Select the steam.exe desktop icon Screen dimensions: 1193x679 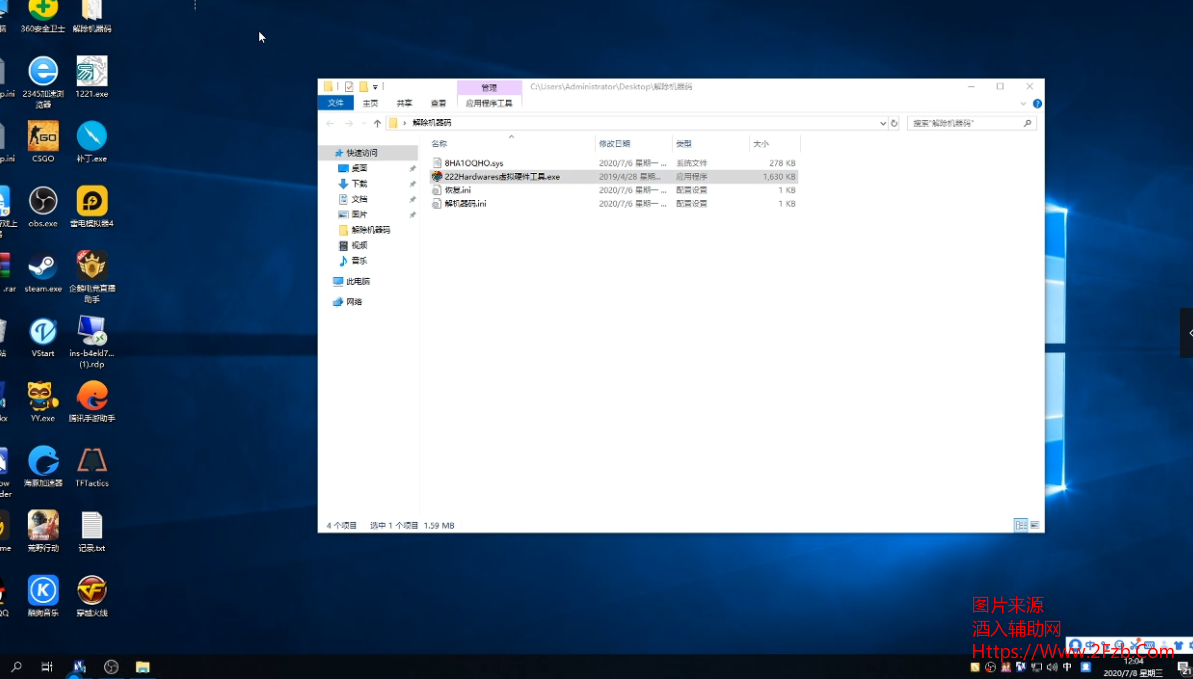43,272
